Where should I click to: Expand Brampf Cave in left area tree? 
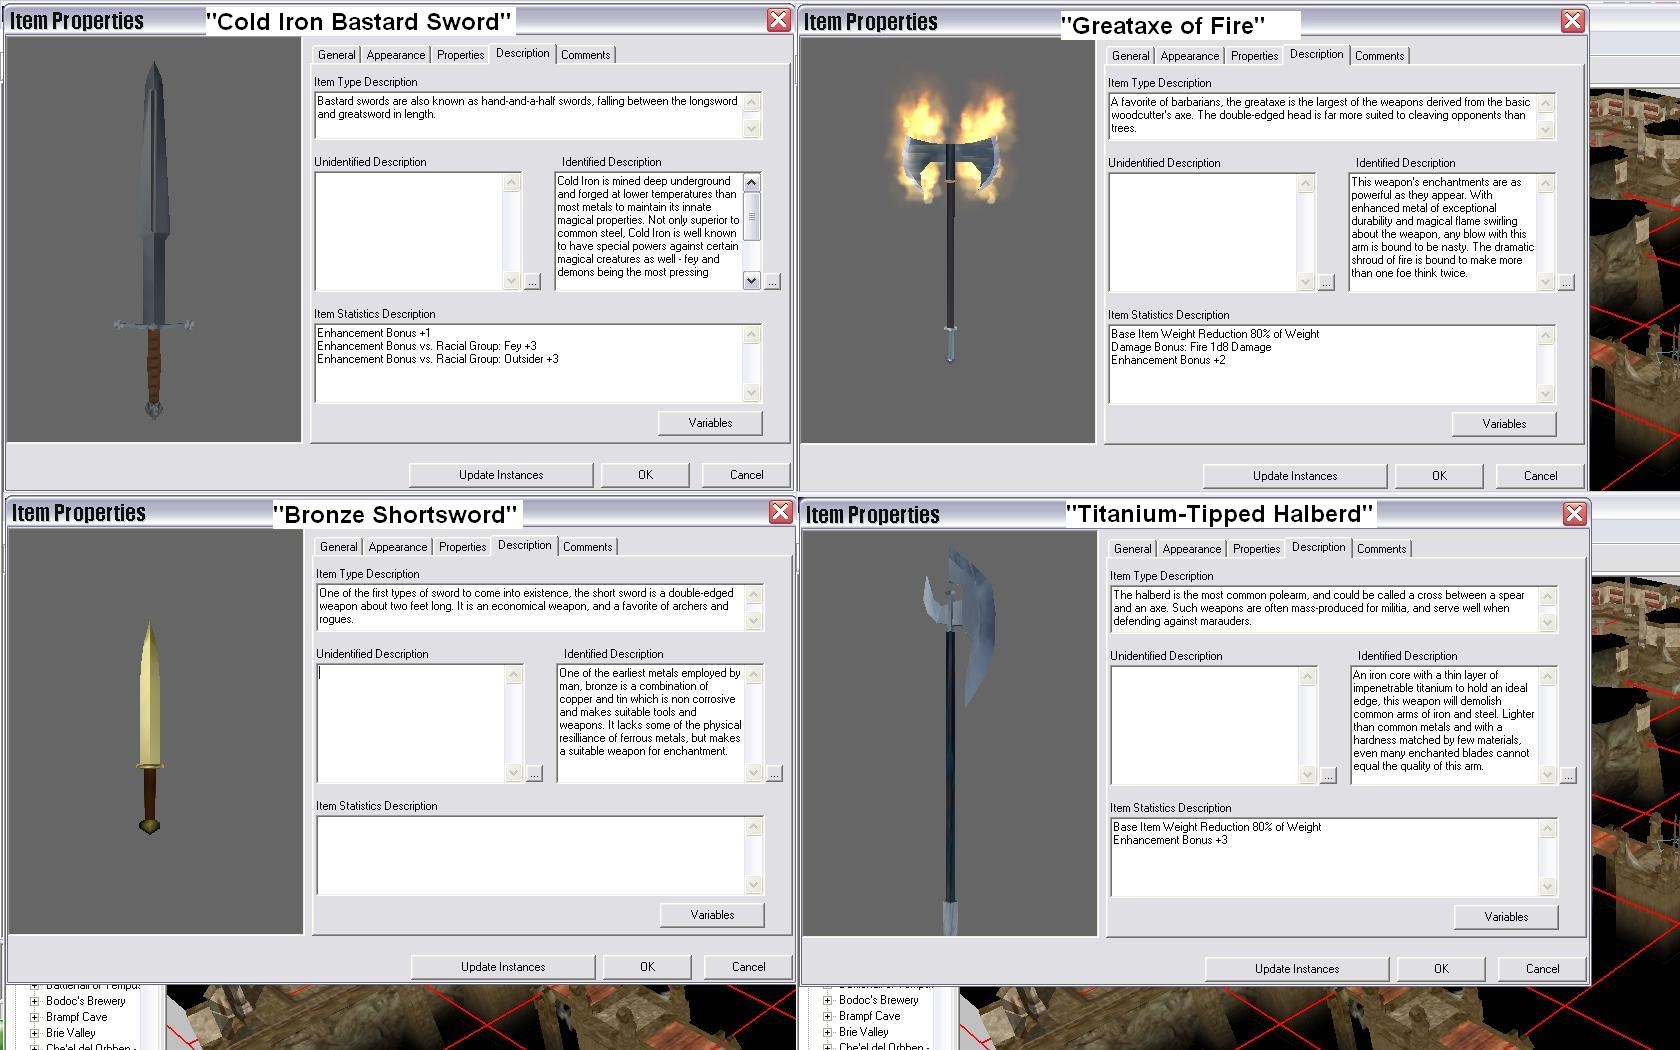click(34, 1017)
